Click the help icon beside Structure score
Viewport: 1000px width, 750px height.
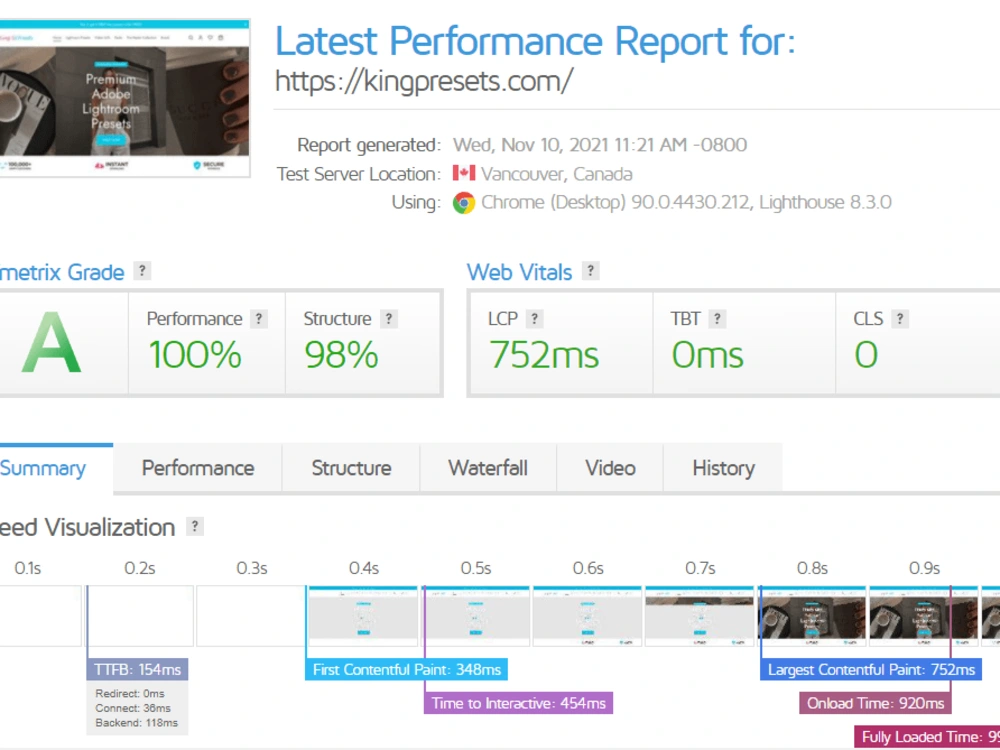pos(389,318)
